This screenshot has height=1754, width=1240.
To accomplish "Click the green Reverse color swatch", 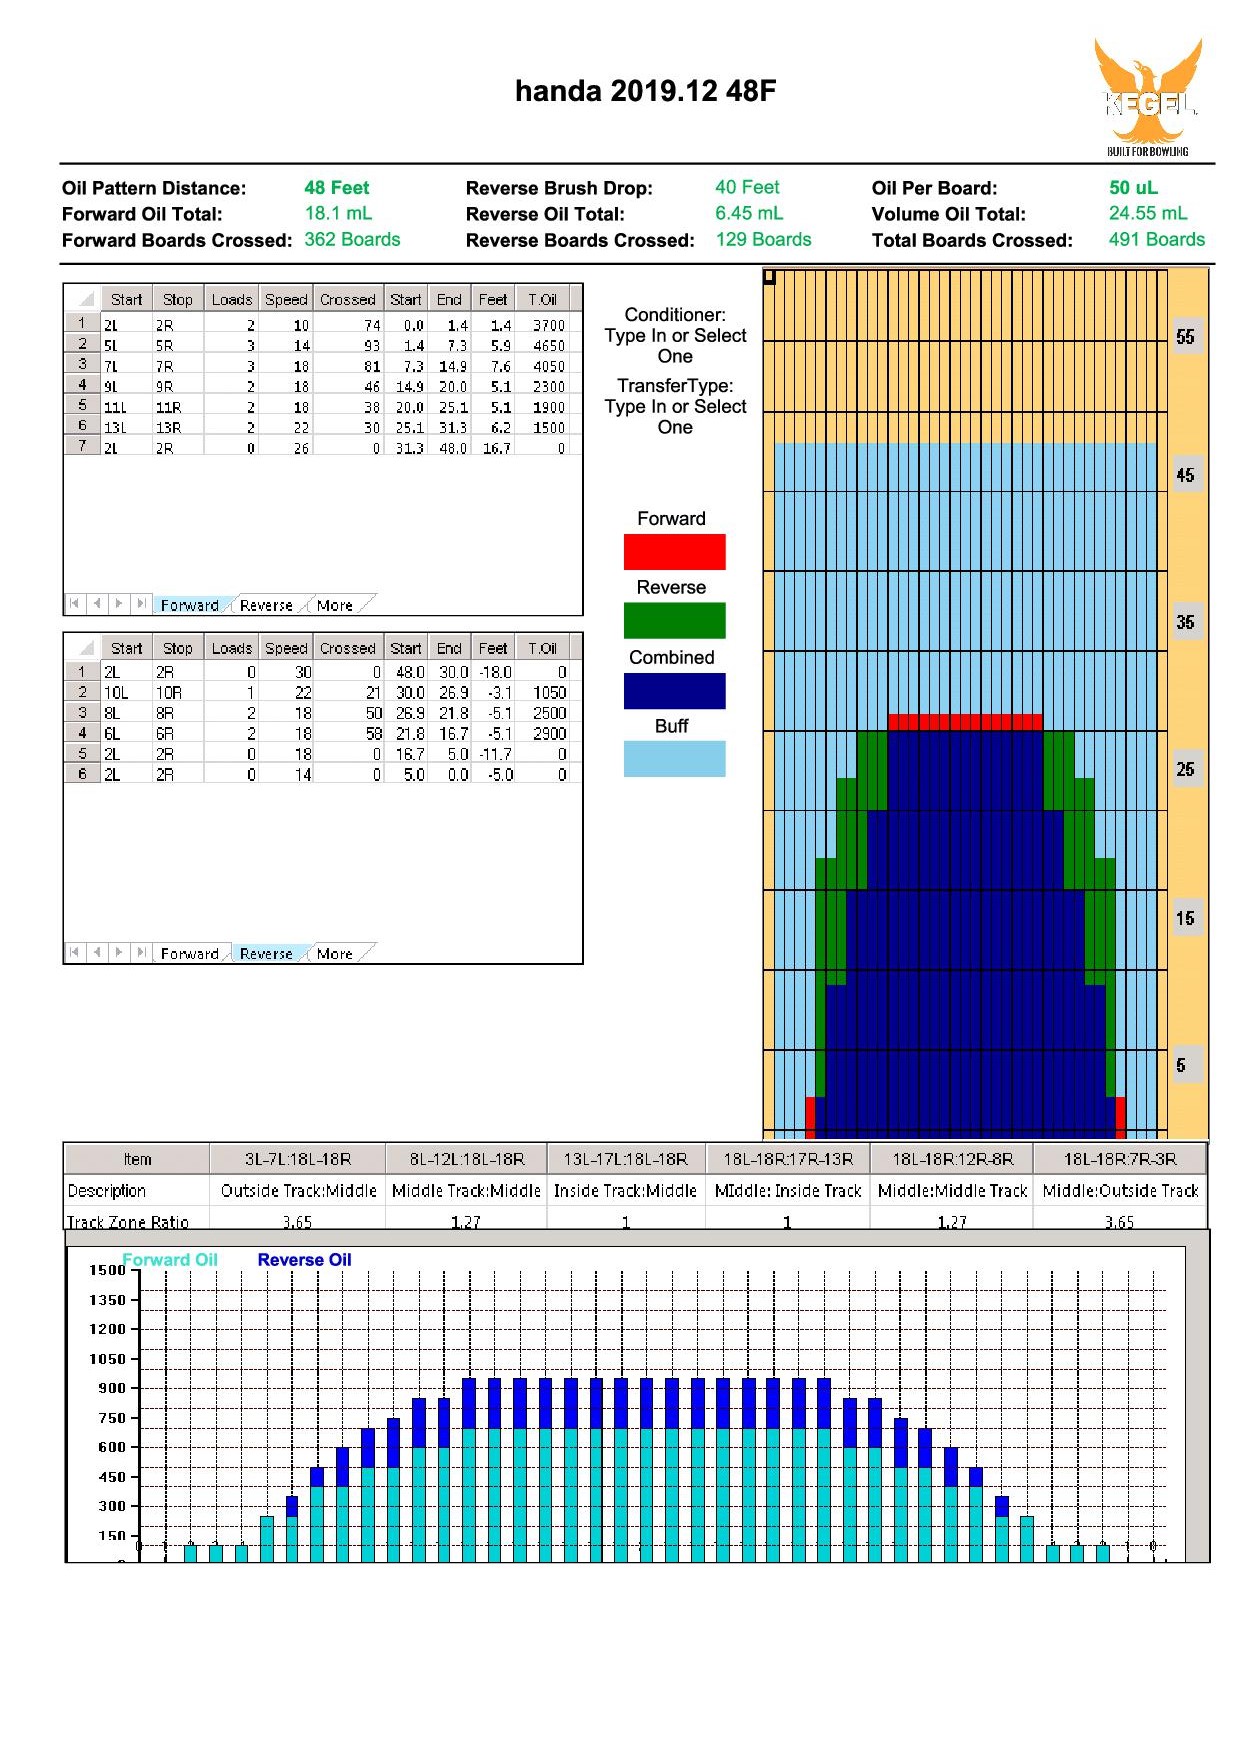I will [x=674, y=620].
